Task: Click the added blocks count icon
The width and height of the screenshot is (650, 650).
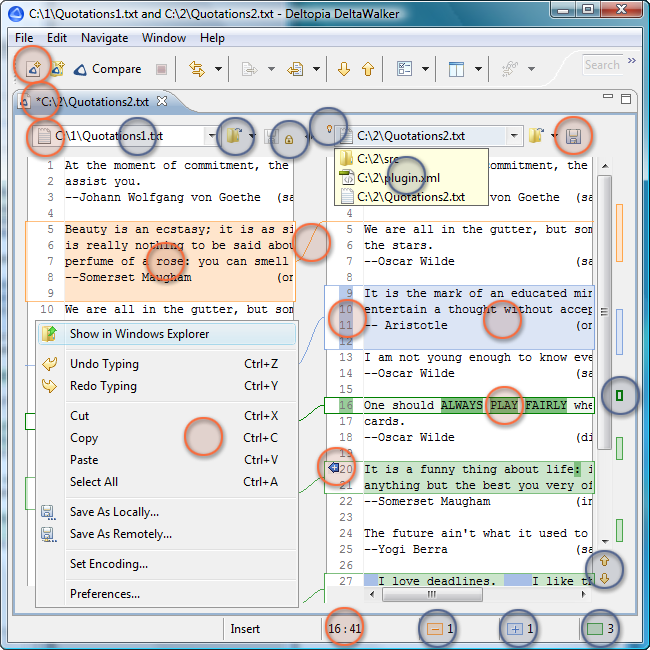Action: (515, 629)
